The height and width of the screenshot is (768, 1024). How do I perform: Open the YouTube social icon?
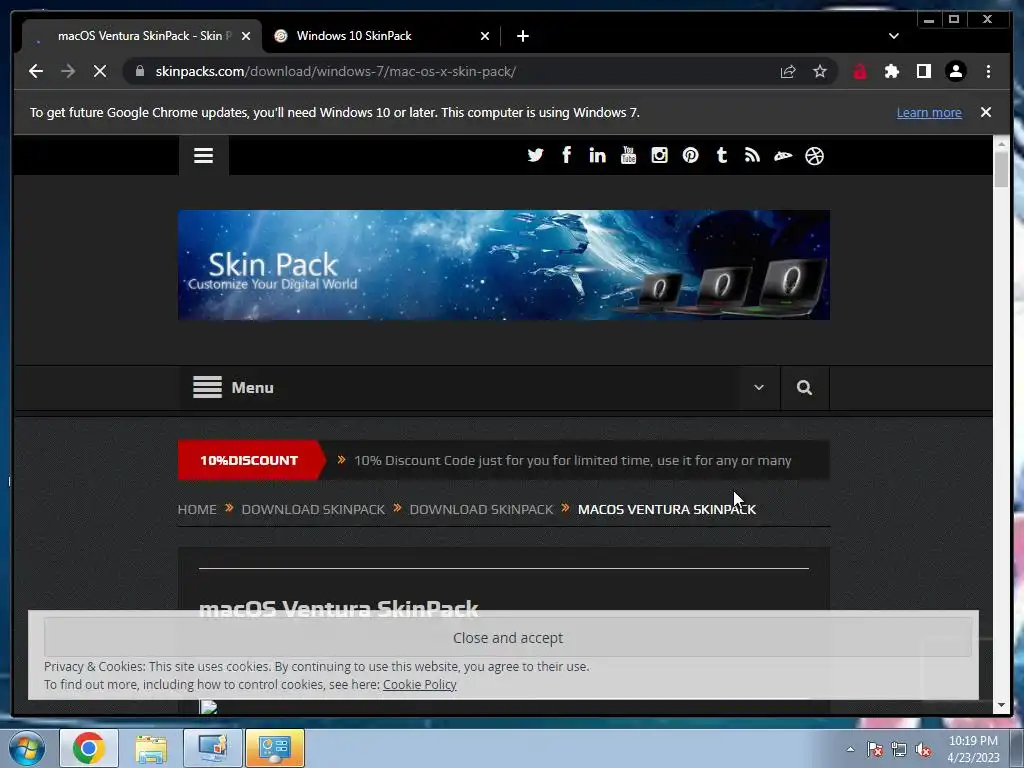628,155
